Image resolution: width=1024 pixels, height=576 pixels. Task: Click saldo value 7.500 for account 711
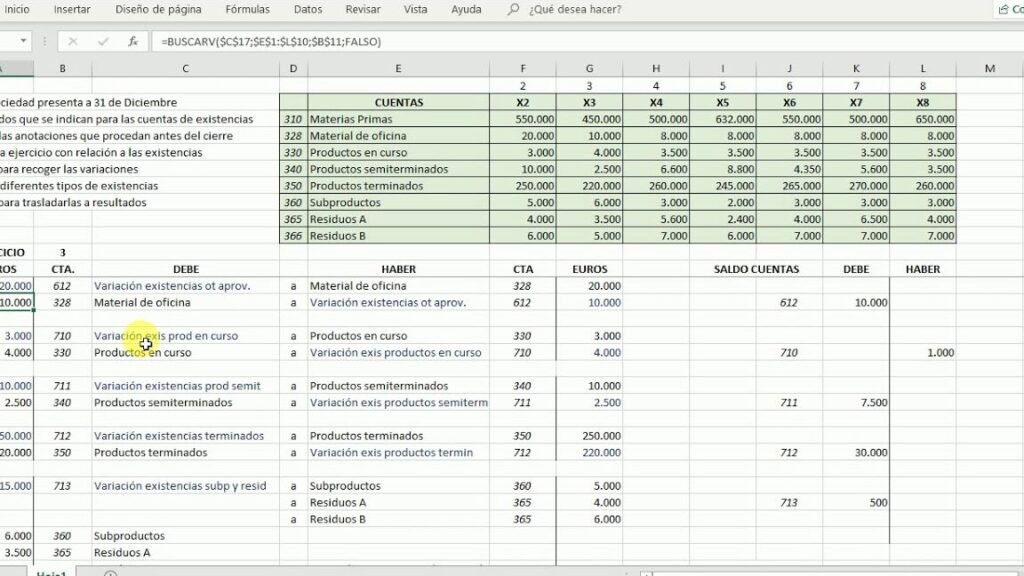(856, 402)
